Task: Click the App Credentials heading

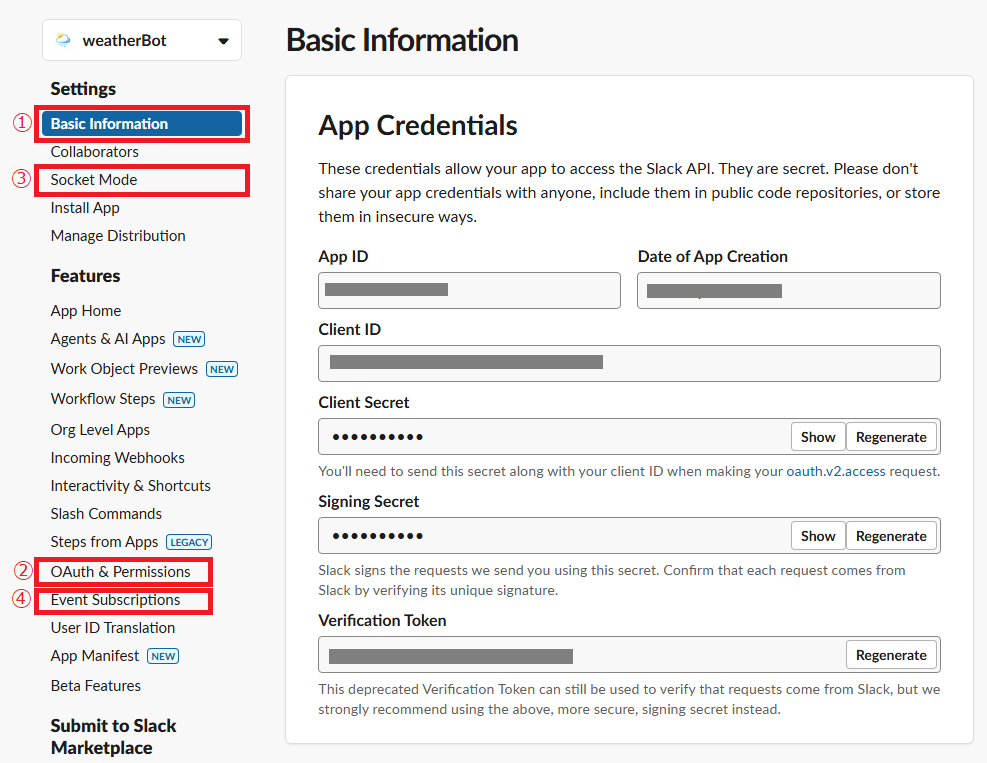Action: 418,125
